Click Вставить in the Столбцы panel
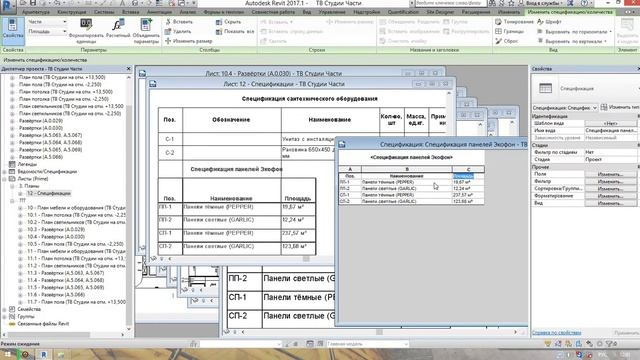Image resolution: width=640 pixels, height=360 pixels. 179,22
